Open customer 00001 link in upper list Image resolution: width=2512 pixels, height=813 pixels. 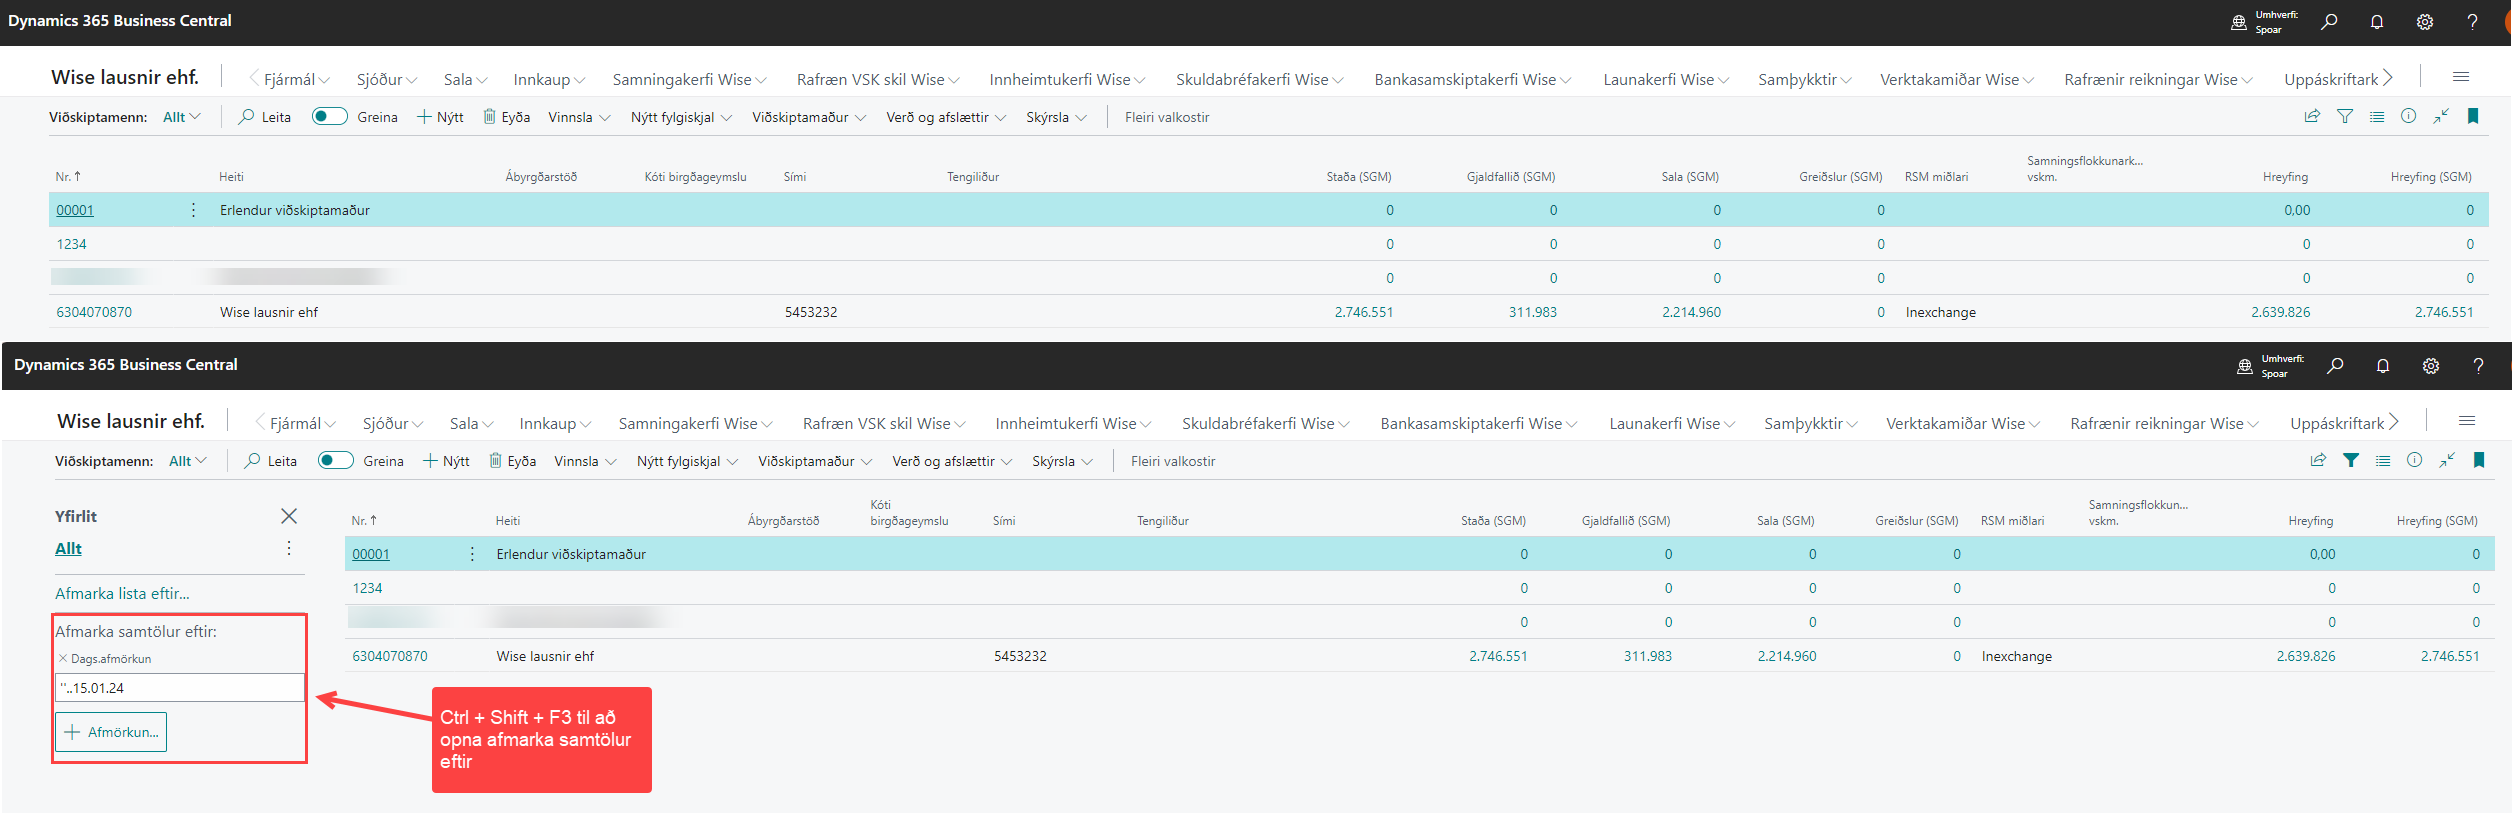pyautogui.click(x=75, y=210)
